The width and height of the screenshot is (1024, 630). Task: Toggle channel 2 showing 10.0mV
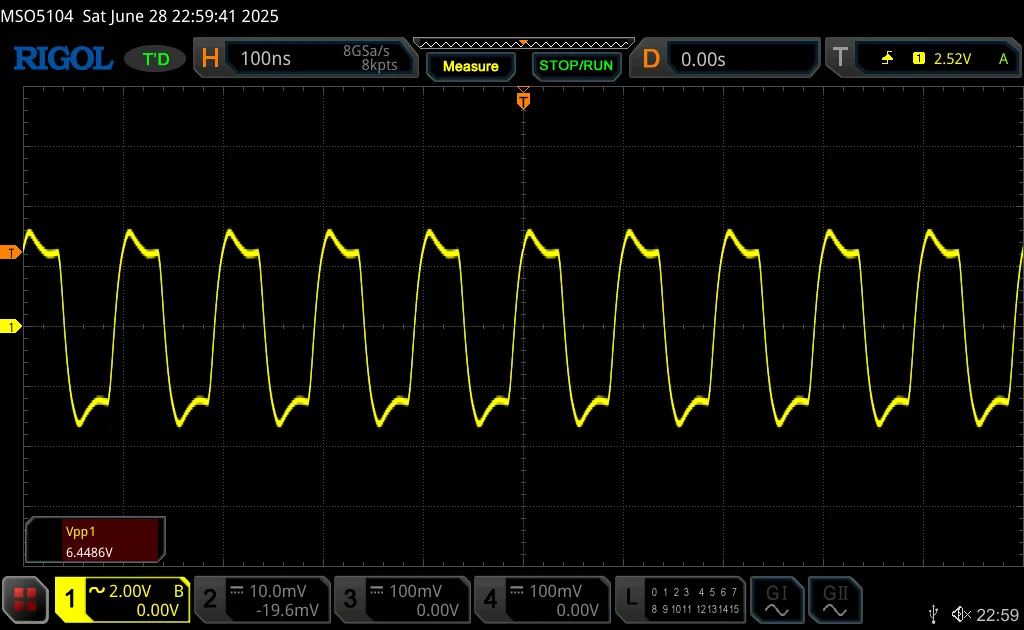click(x=263, y=600)
